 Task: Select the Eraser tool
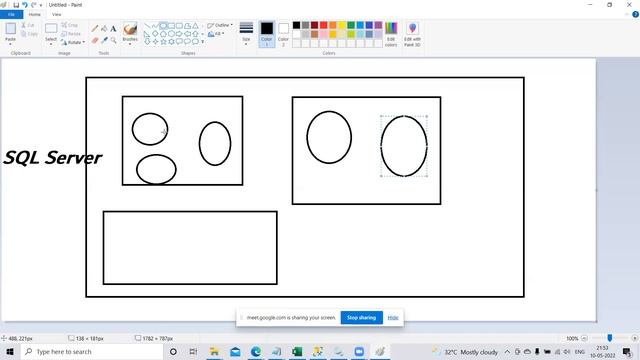(x=95, y=40)
